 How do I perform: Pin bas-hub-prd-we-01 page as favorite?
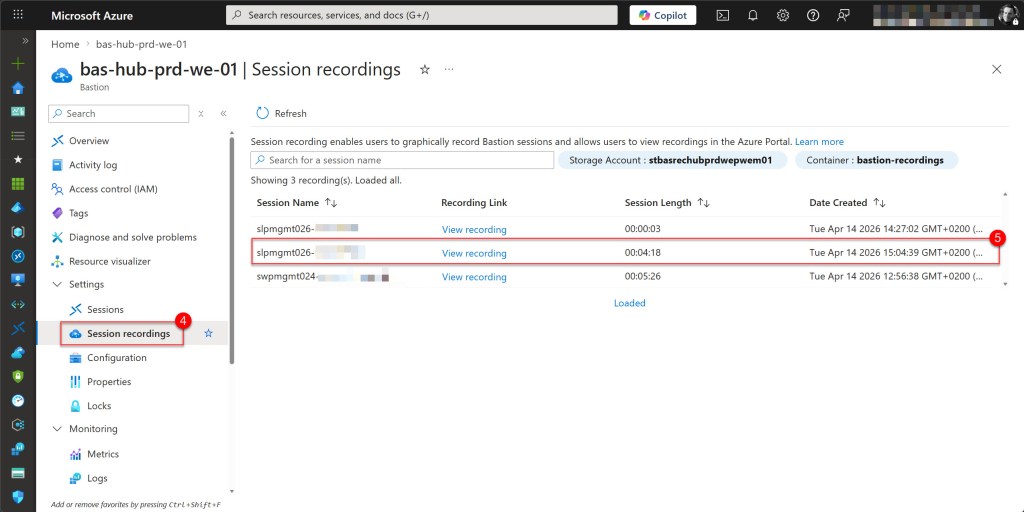pos(425,69)
